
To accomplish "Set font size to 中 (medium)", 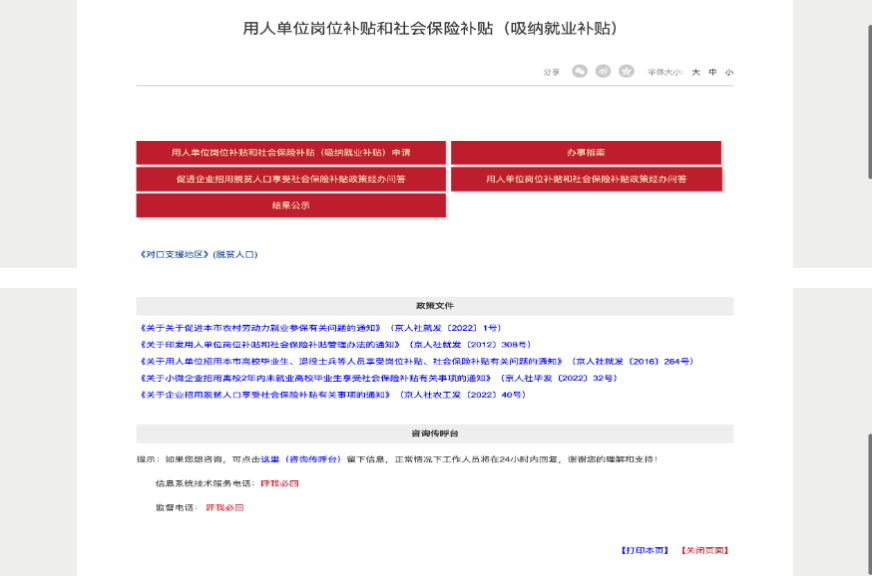I will (712, 72).
